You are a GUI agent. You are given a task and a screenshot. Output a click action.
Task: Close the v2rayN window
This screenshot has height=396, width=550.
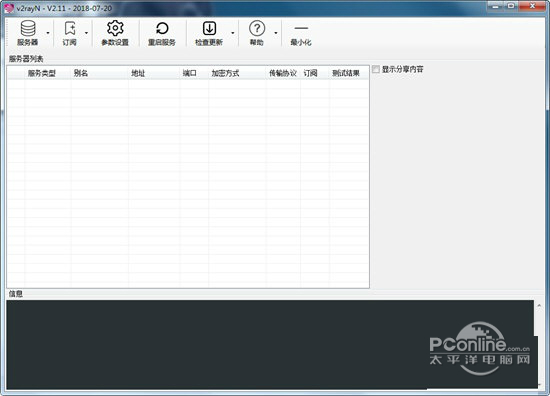[532, 6]
